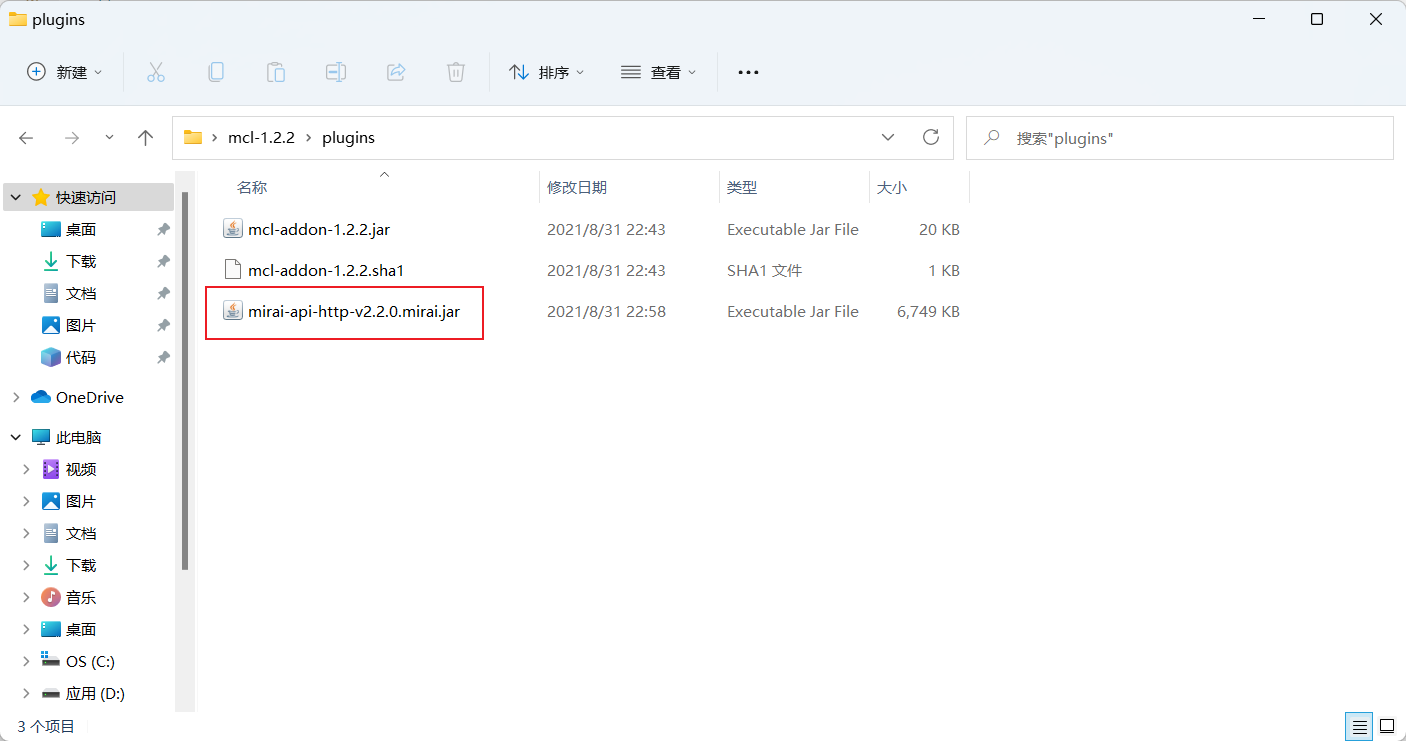1406x741 pixels.
Task: Switch to large thumbnails view layout
Action: pos(1387,726)
